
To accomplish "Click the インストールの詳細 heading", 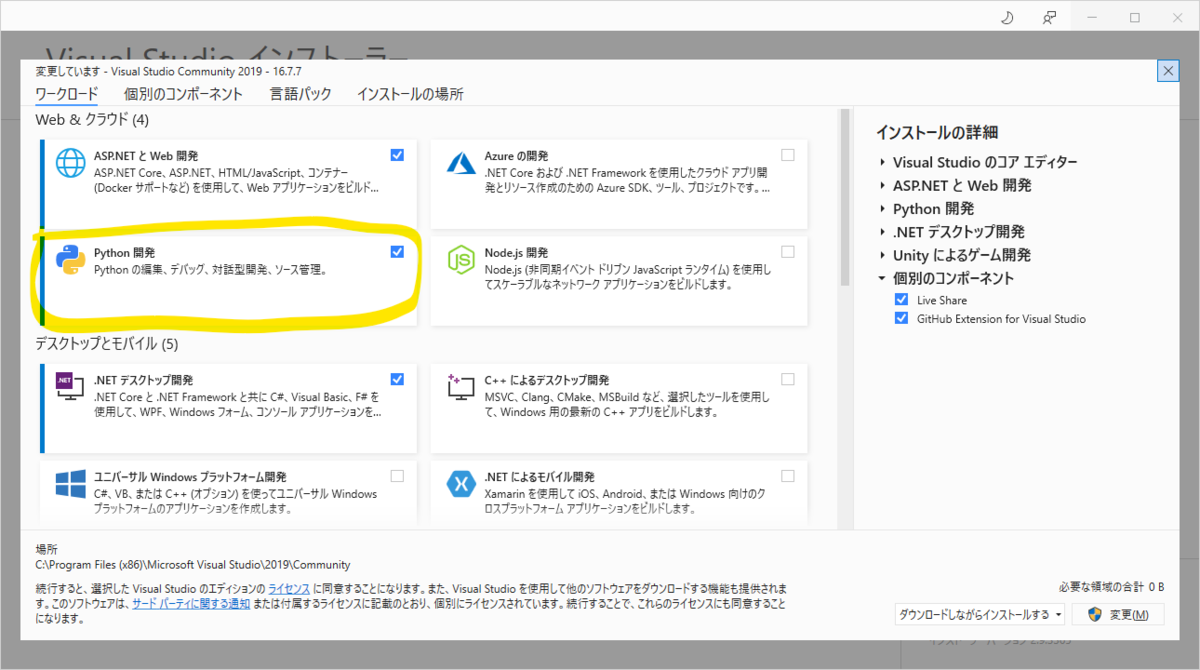I will click(x=937, y=132).
